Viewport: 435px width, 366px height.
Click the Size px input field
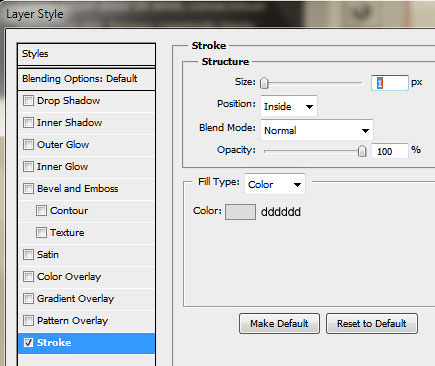click(390, 83)
